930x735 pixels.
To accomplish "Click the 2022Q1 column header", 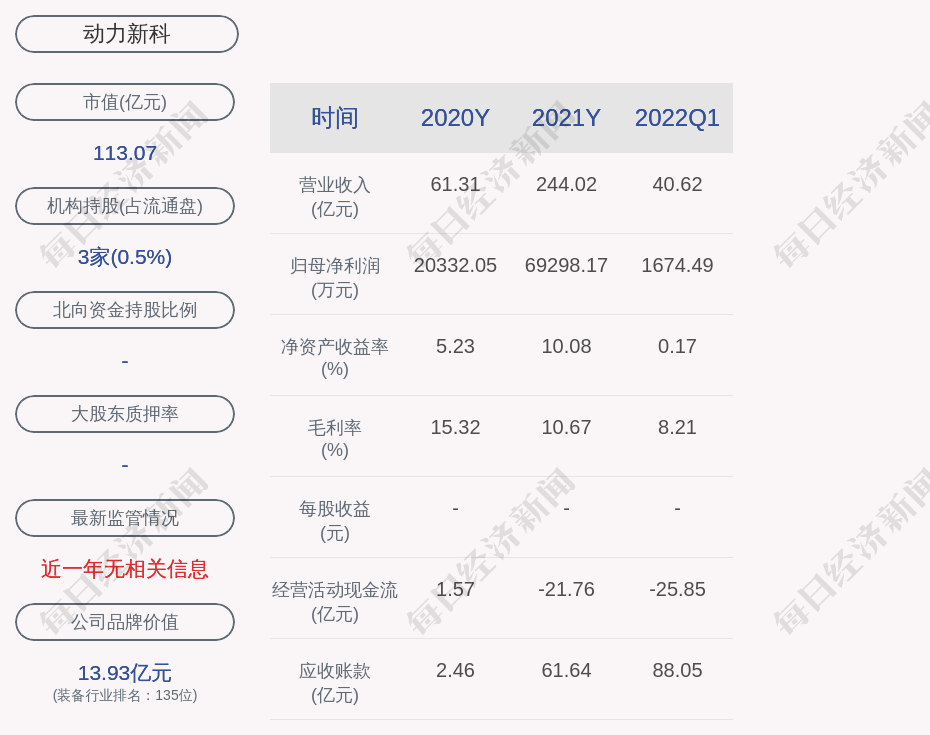I will 677,117.
